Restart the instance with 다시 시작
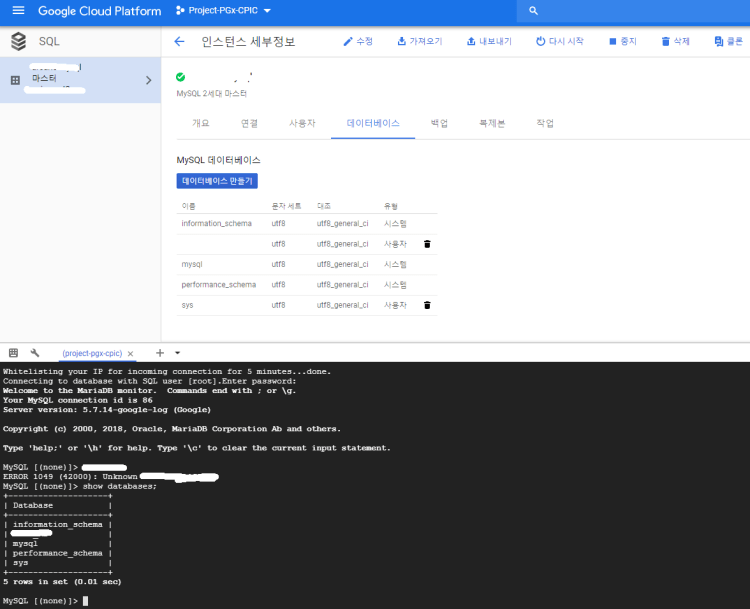 559,41
